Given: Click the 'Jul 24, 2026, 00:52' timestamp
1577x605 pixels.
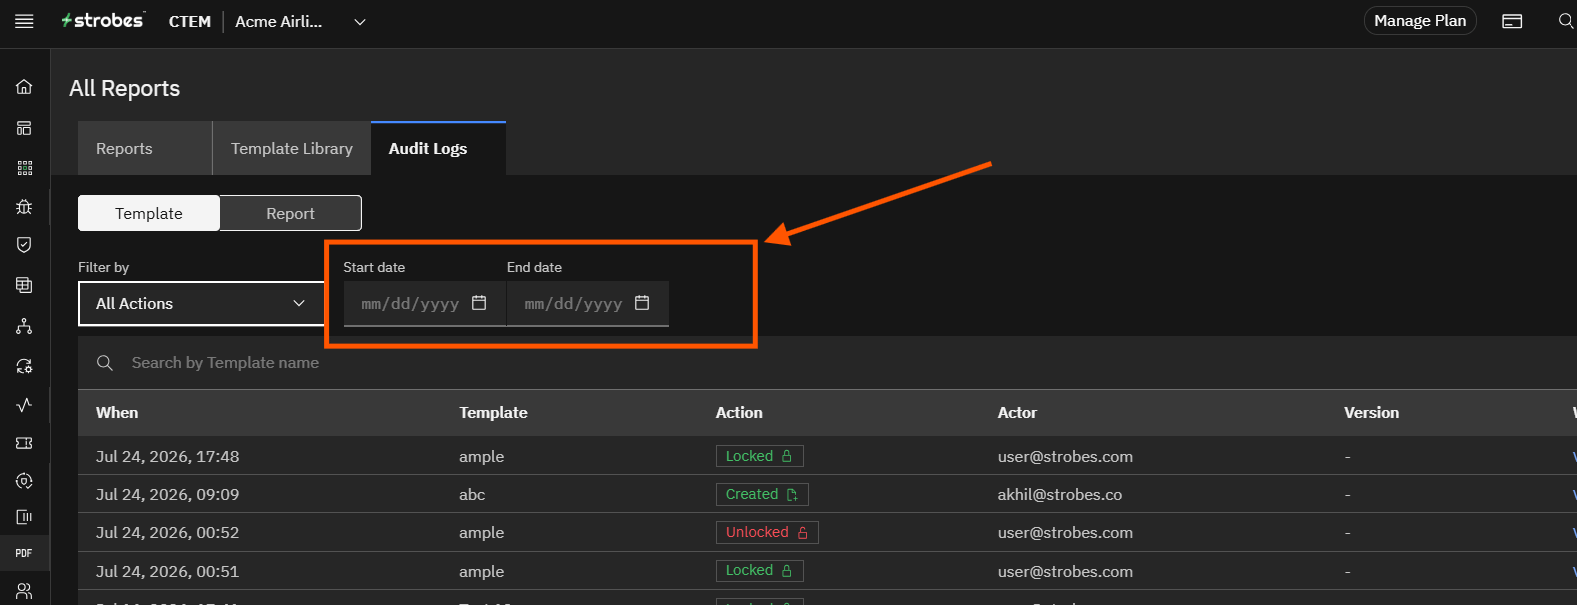Looking at the screenshot, I should point(167,533).
